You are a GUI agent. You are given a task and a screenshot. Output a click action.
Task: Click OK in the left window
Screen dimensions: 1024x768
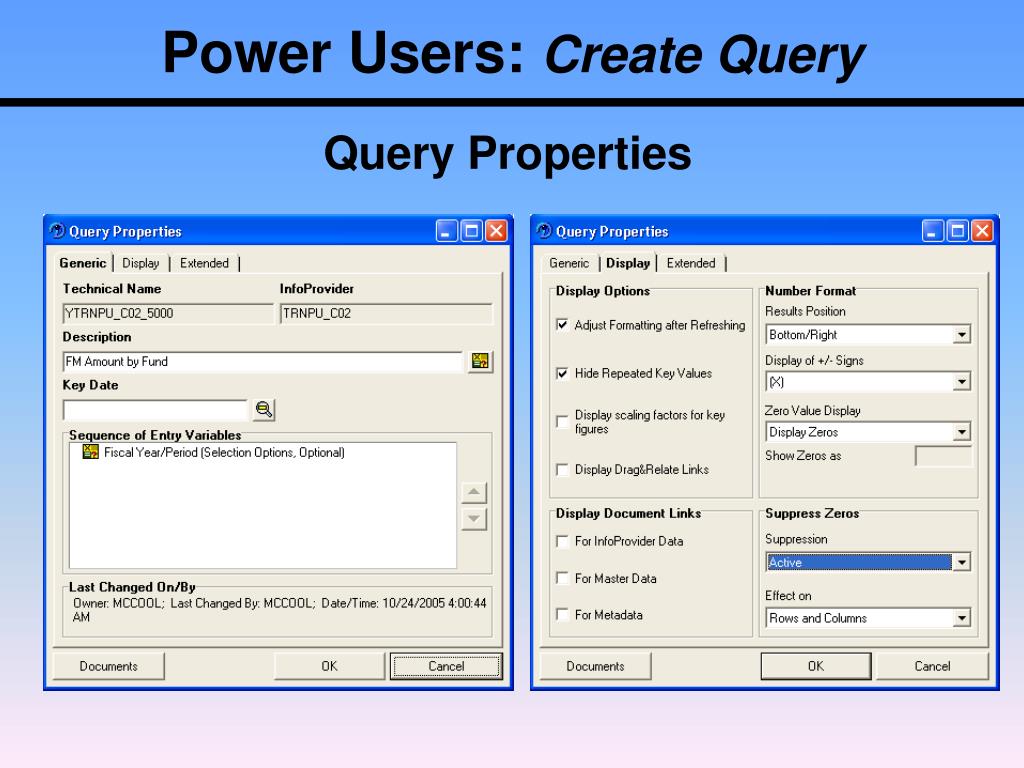point(329,666)
